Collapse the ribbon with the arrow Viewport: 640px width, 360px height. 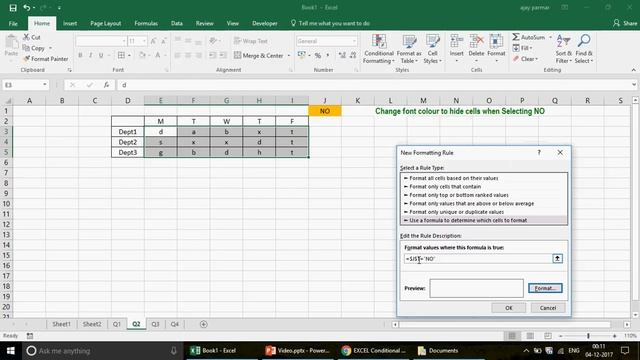(x=633, y=70)
